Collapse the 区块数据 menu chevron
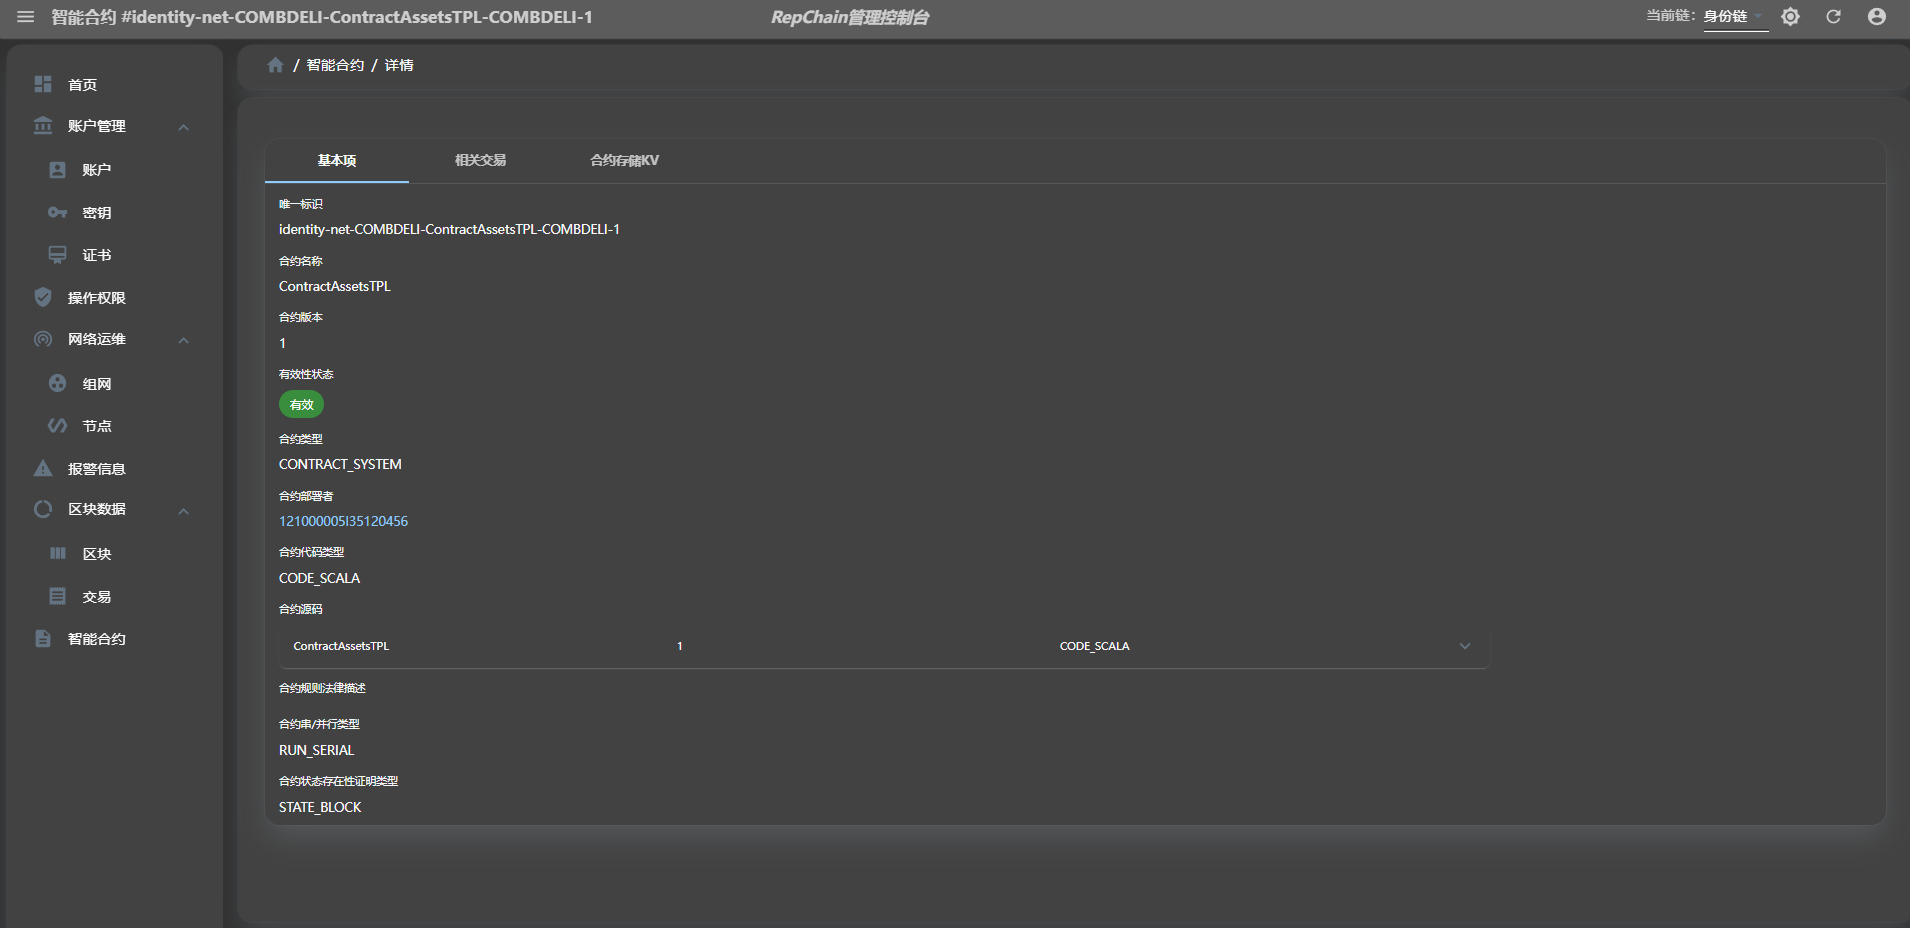This screenshot has height=928, width=1910. click(184, 511)
